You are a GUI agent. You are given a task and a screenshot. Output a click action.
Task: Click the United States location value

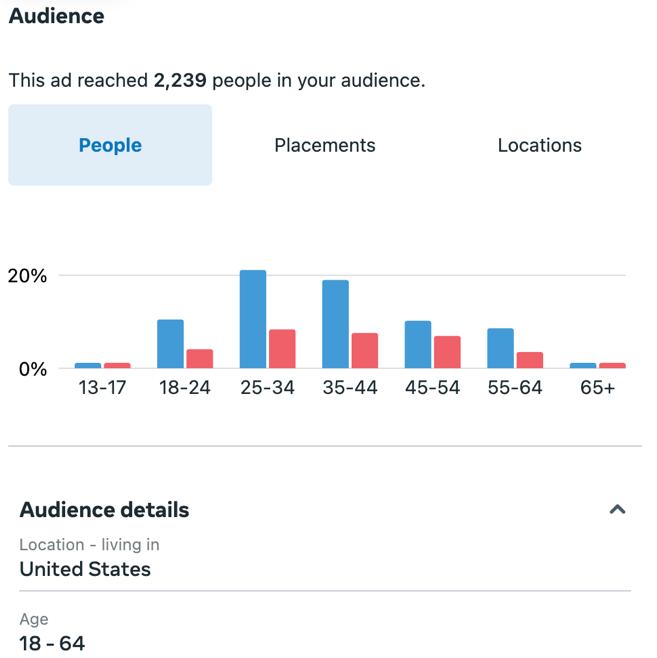85,570
